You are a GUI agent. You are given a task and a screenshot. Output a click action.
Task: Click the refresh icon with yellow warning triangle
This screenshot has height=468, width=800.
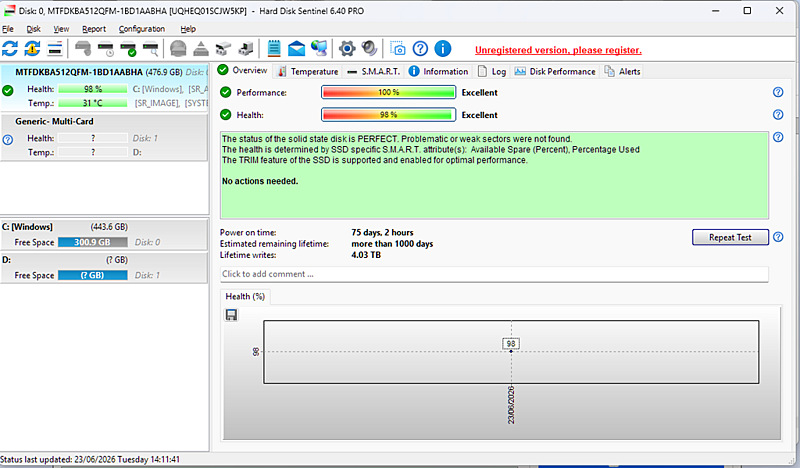(x=32, y=49)
